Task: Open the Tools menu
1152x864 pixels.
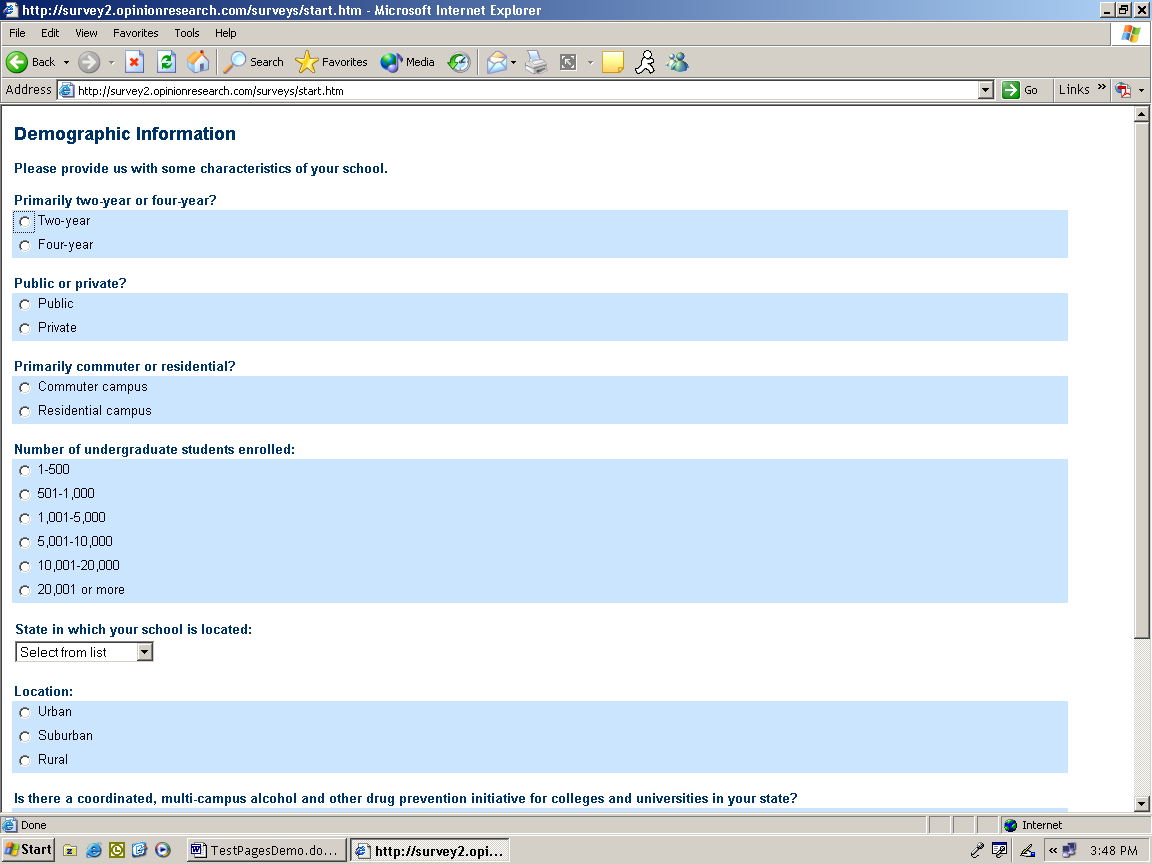Action: point(187,33)
